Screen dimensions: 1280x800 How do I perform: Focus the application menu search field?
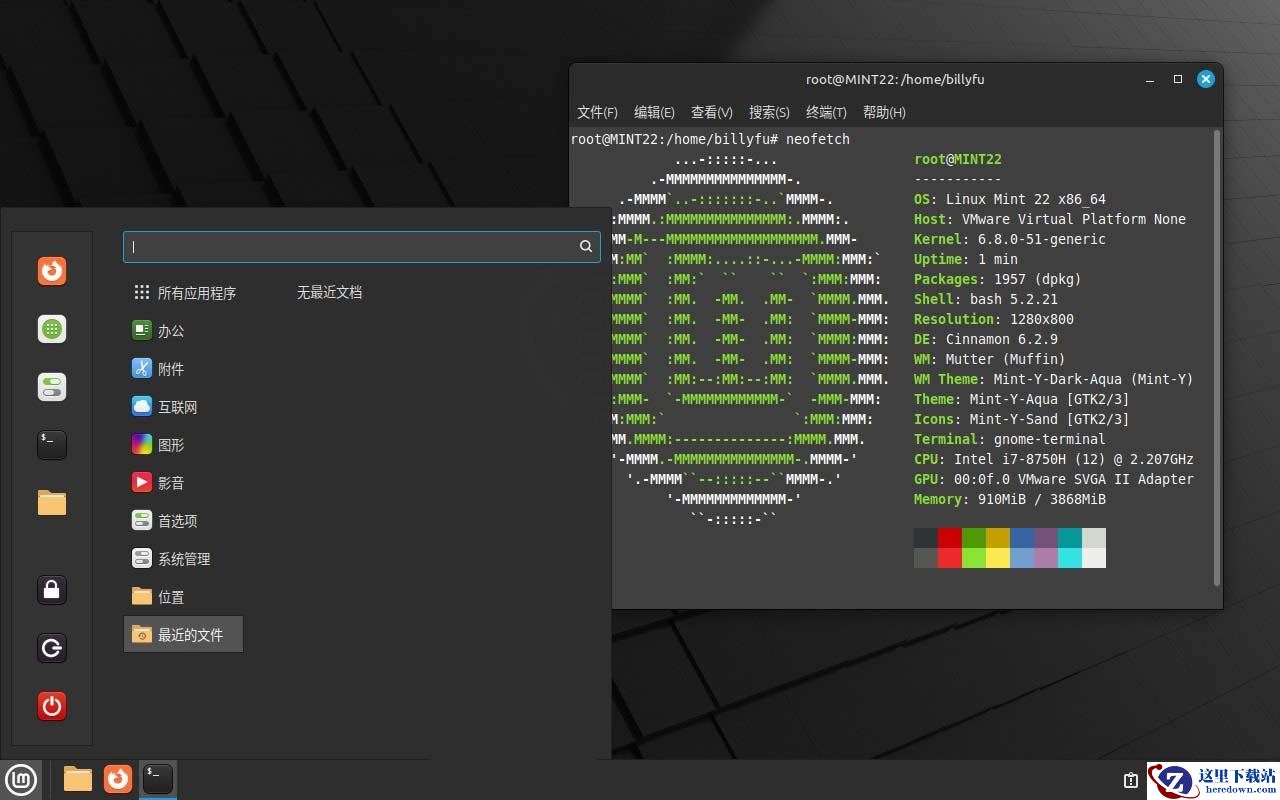coord(362,247)
